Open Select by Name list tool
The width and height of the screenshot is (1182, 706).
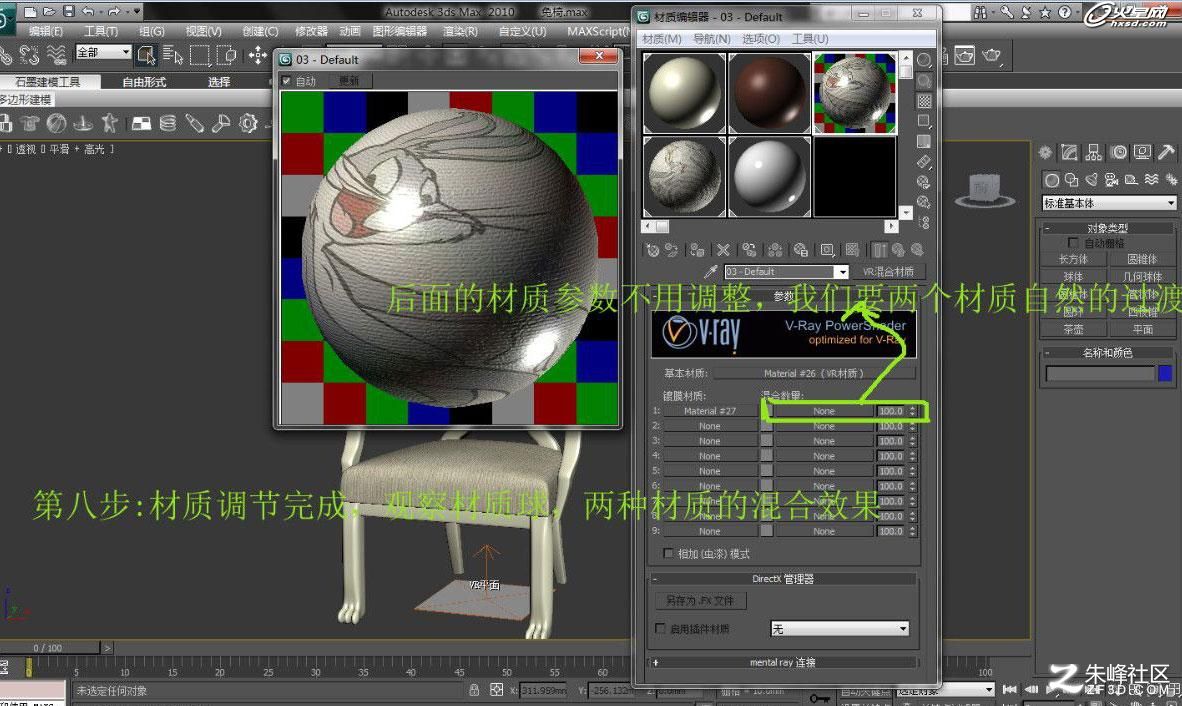pos(173,54)
